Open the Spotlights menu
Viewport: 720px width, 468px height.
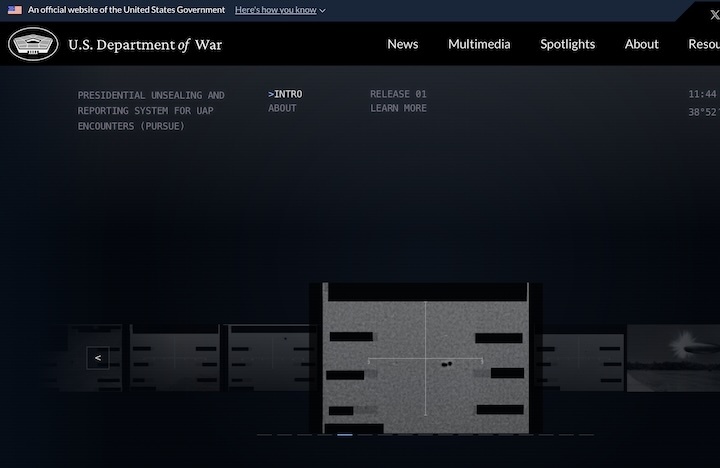coord(567,44)
